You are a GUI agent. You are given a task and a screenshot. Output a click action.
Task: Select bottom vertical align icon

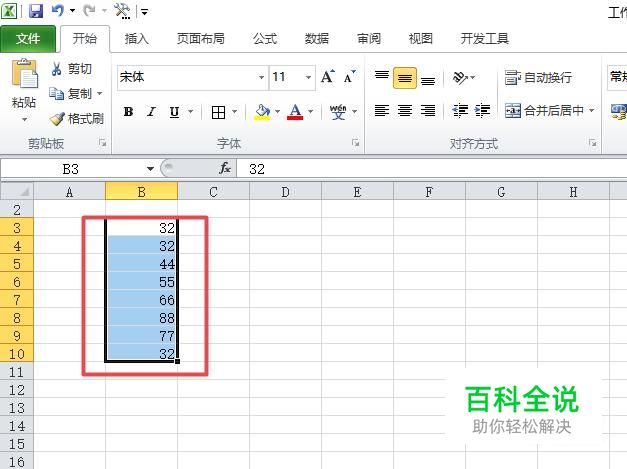point(428,80)
